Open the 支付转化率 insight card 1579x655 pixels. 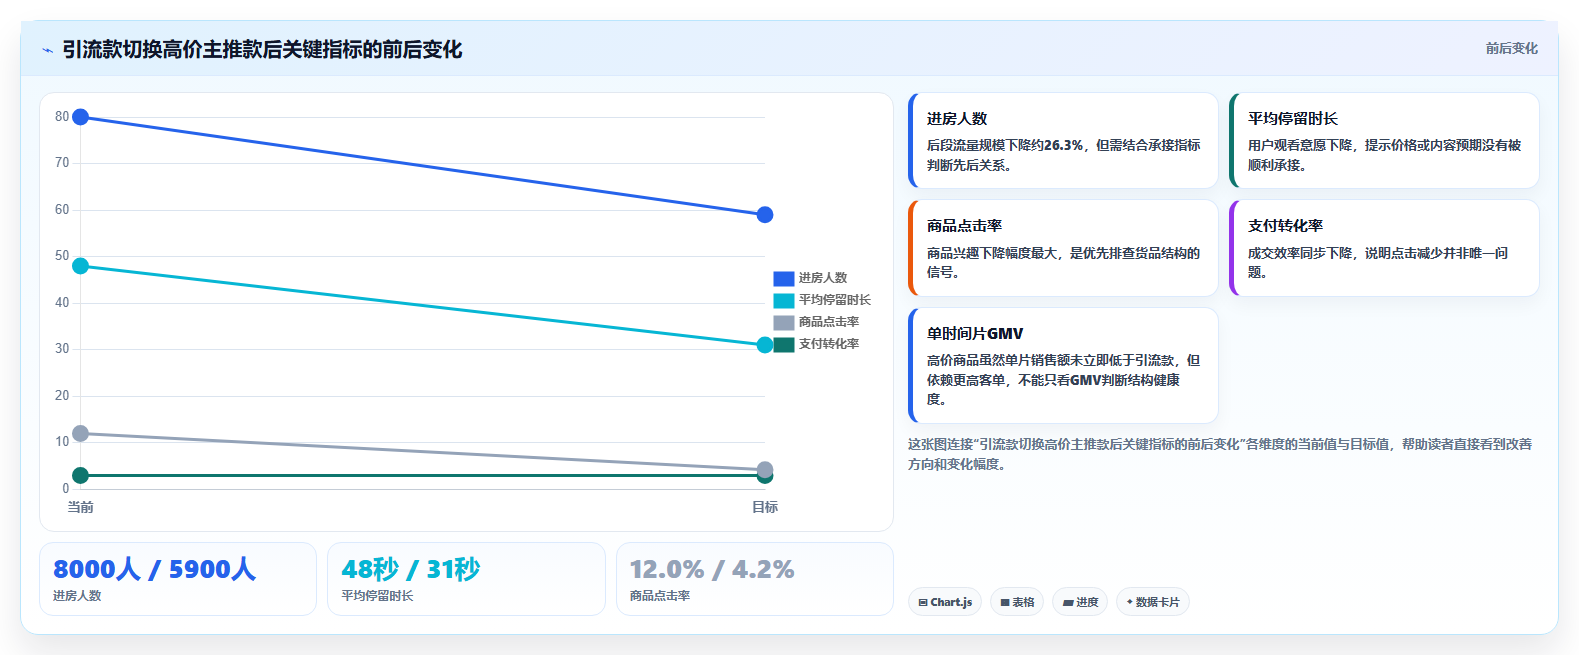click(x=1384, y=248)
